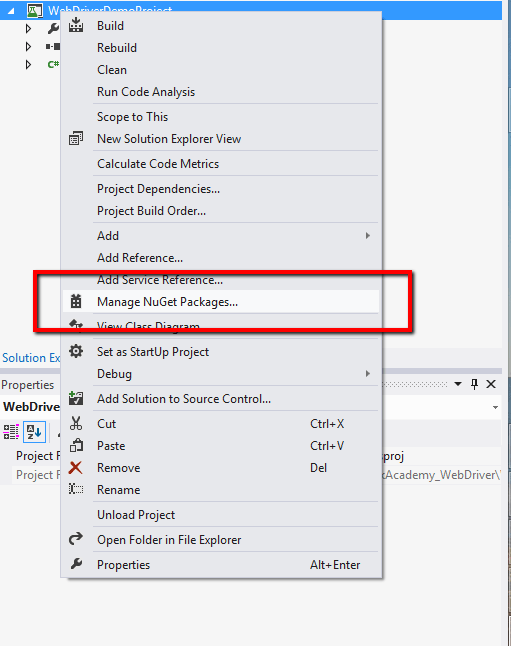Choose Cut menu entry
The width and height of the screenshot is (511, 646).
point(220,424)
